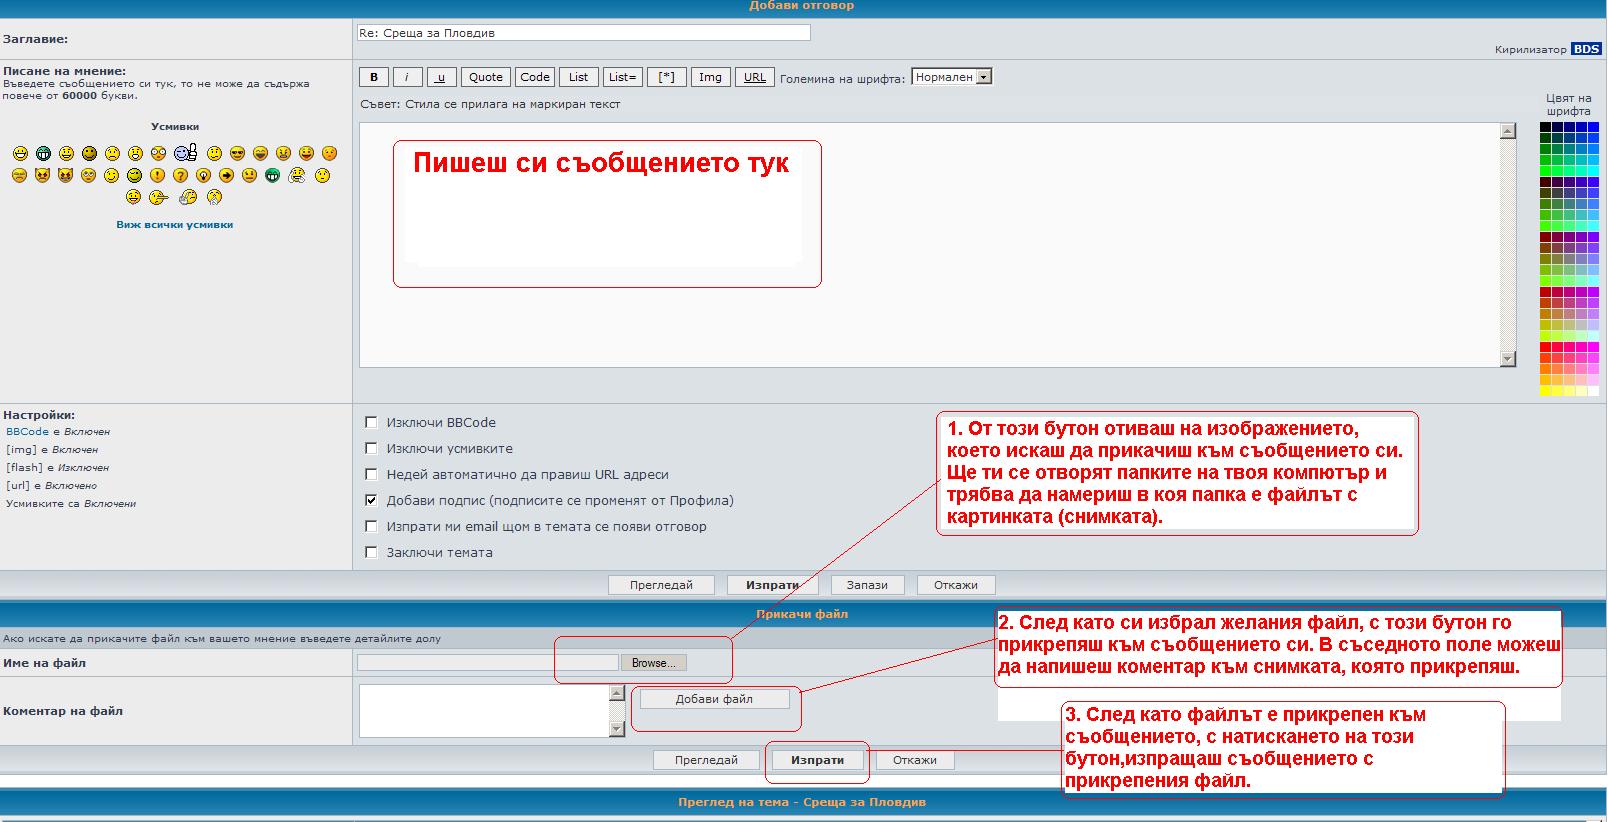Screen dimensions: 1608x822
Task: Check Недей автоматично да правиш URL адреси
Action: (371, 475)
